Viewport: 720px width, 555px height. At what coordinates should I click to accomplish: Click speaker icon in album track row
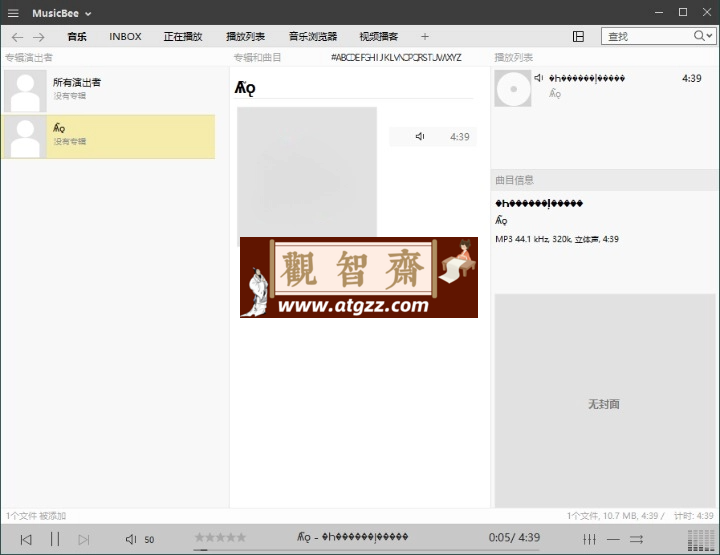(420, 136)
